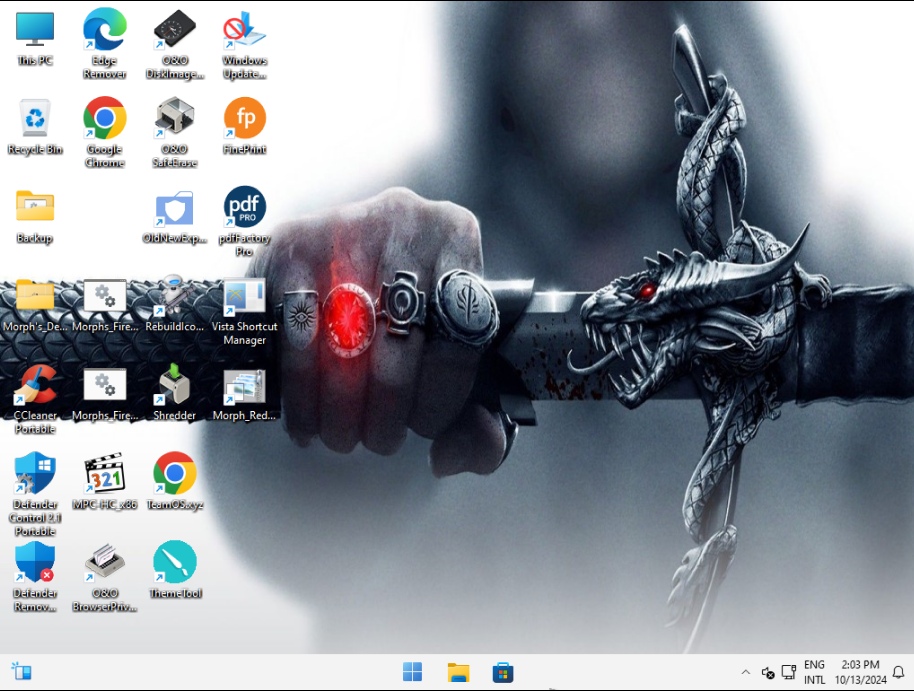Select the Windows Update blocker shortcut
914x691 pixels.
tap(245, 44)
